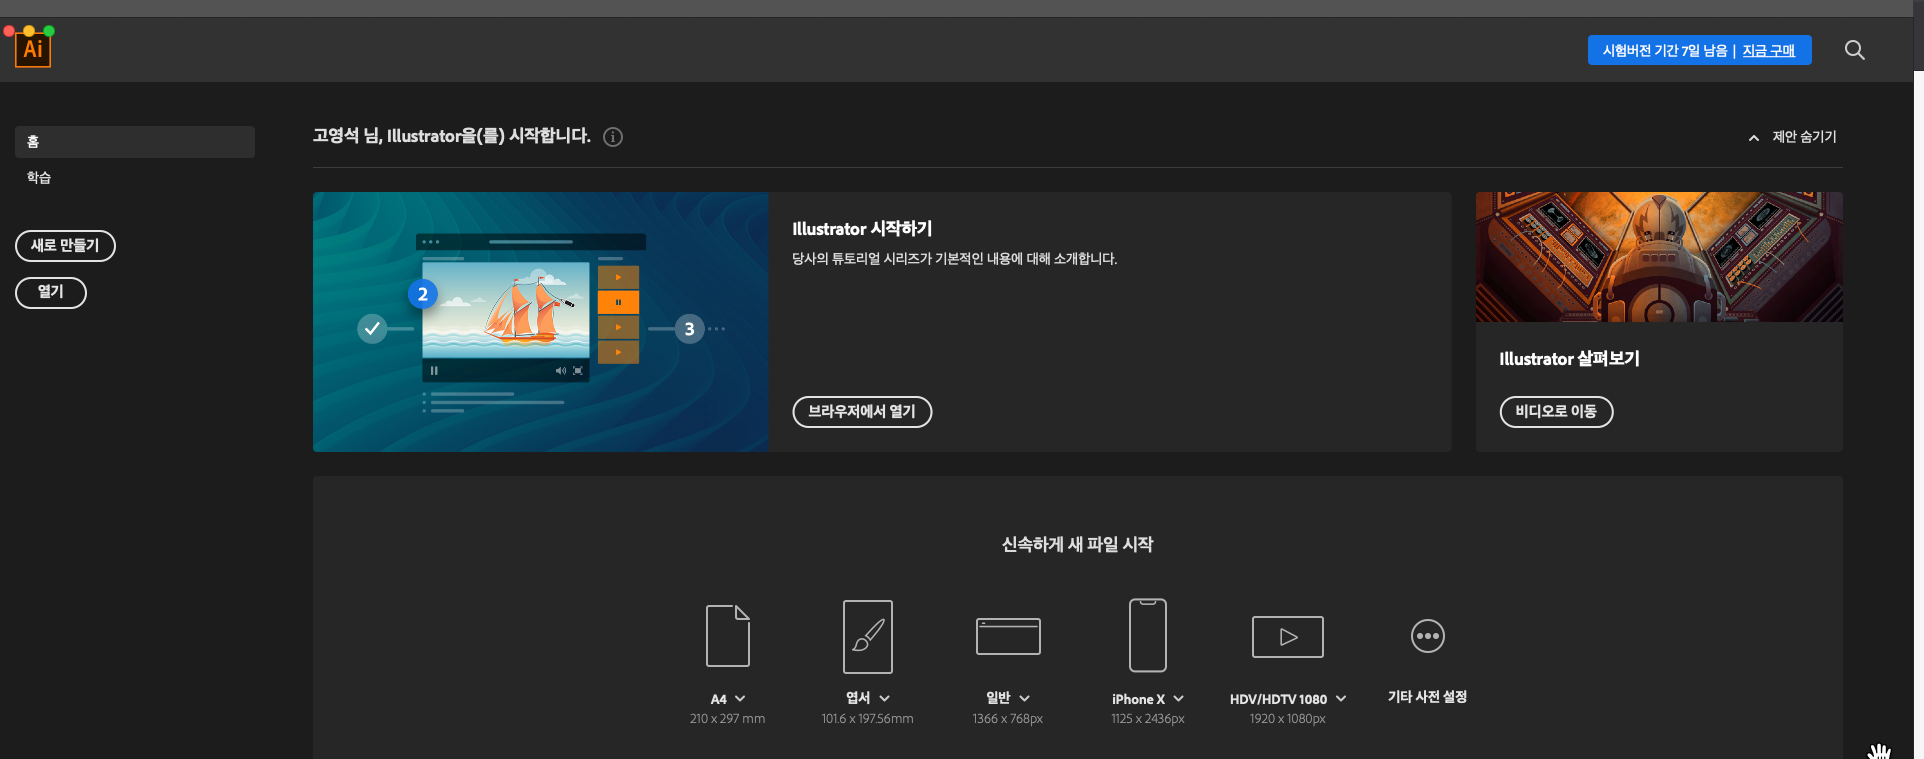Select the 일반 web preset icon
The image size is (1924, 759).
pos(1008,636)
